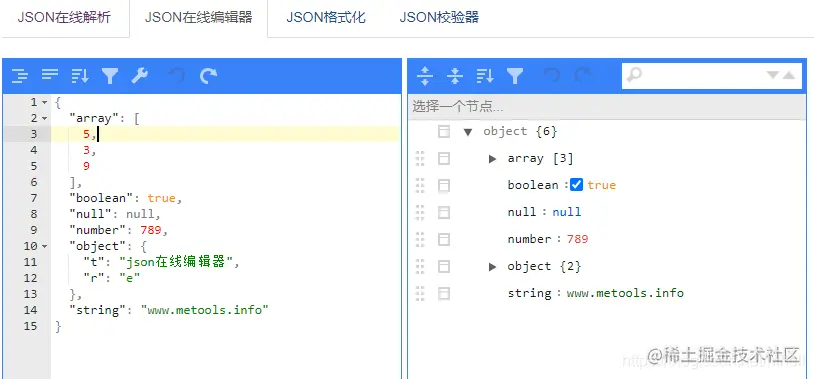The image size is (814, 379).
Task: Click the number field name in tree
Action: (x=529, y=239)
